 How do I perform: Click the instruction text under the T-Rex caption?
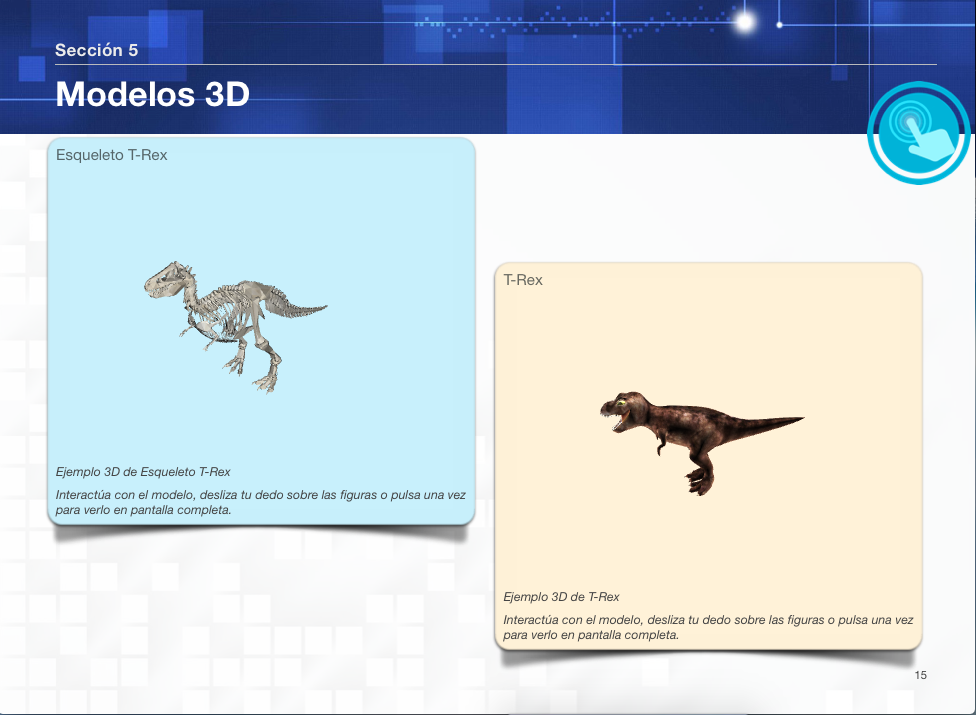pos(707,627)
